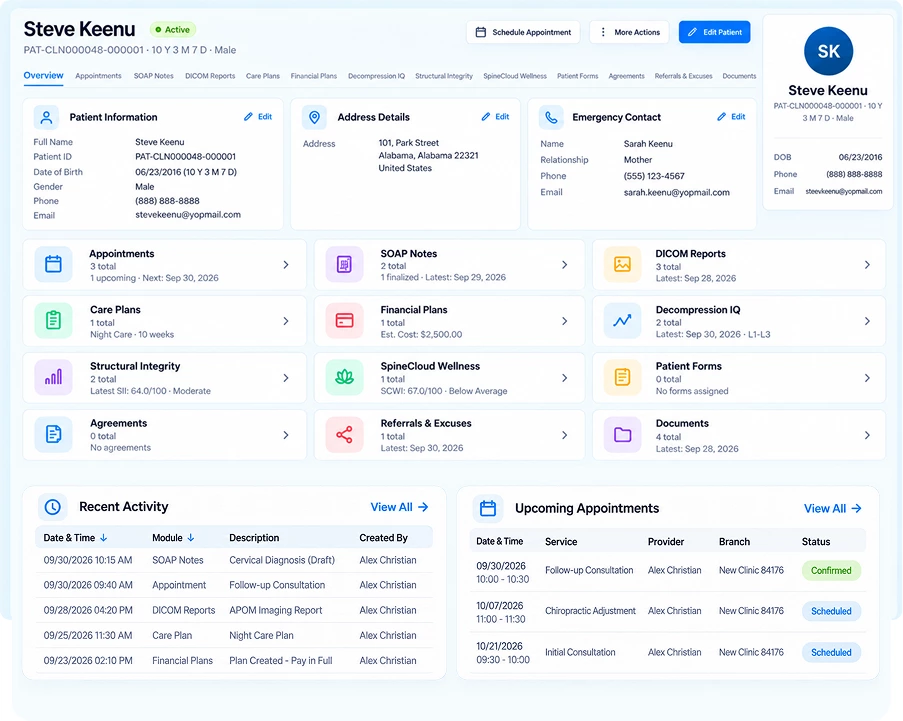Switch to the Appointments tab

tap(98, 76)
